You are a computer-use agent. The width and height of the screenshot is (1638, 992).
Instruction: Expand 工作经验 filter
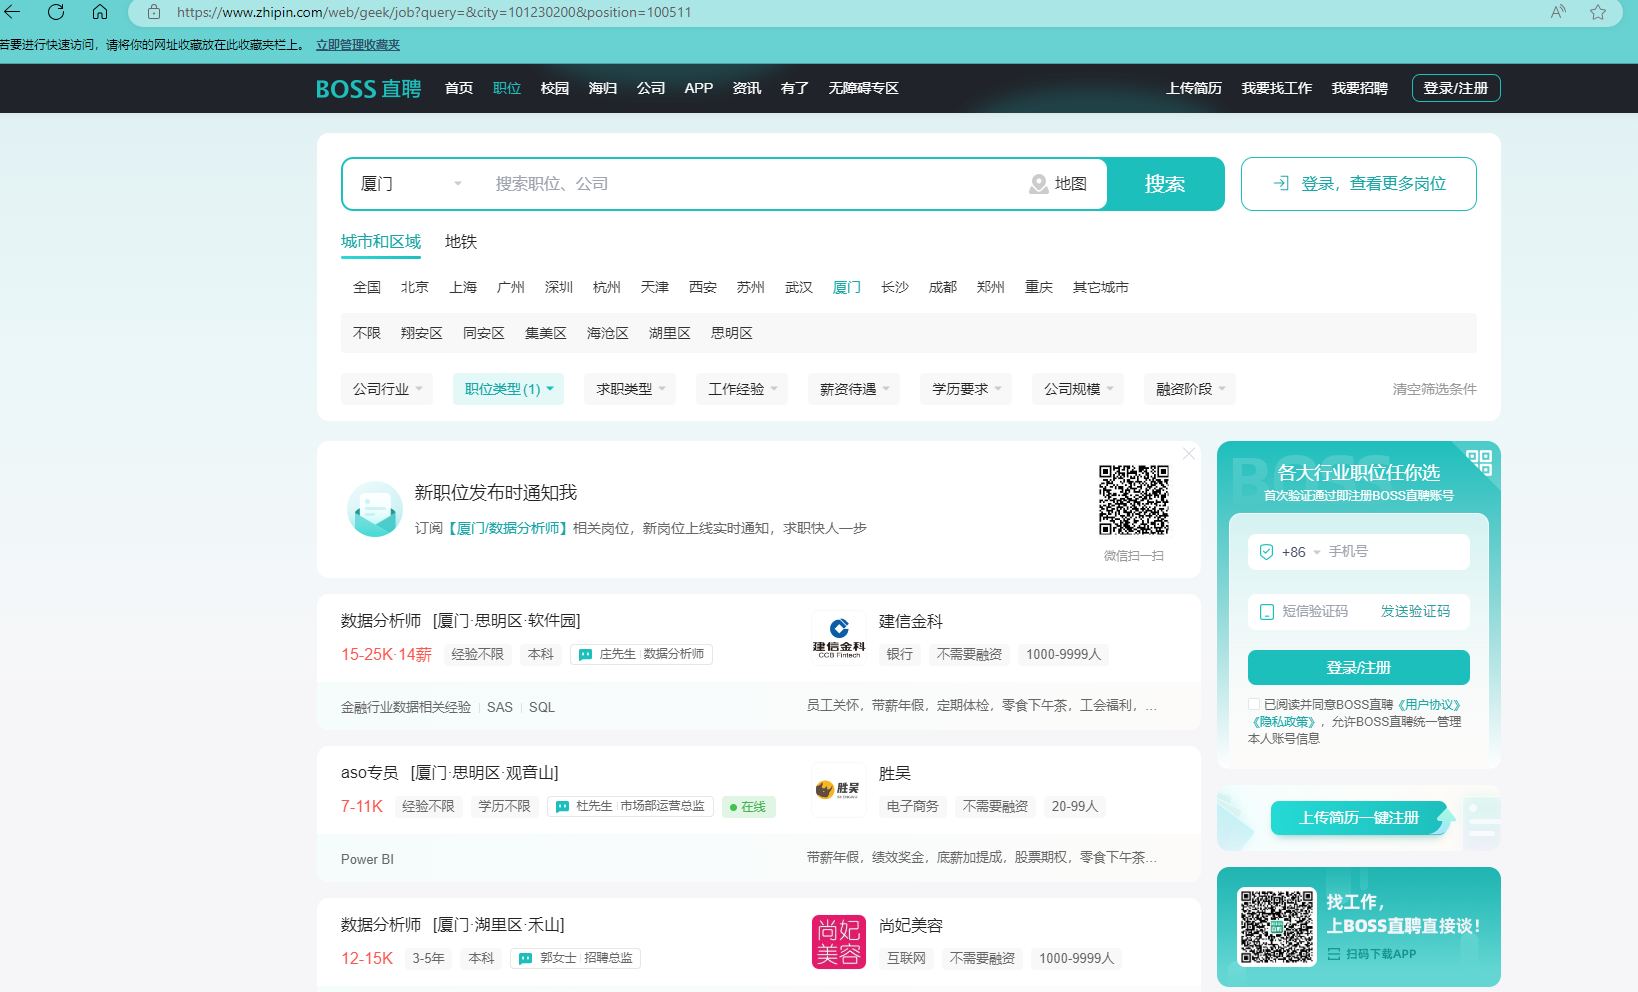pos(742,389)
